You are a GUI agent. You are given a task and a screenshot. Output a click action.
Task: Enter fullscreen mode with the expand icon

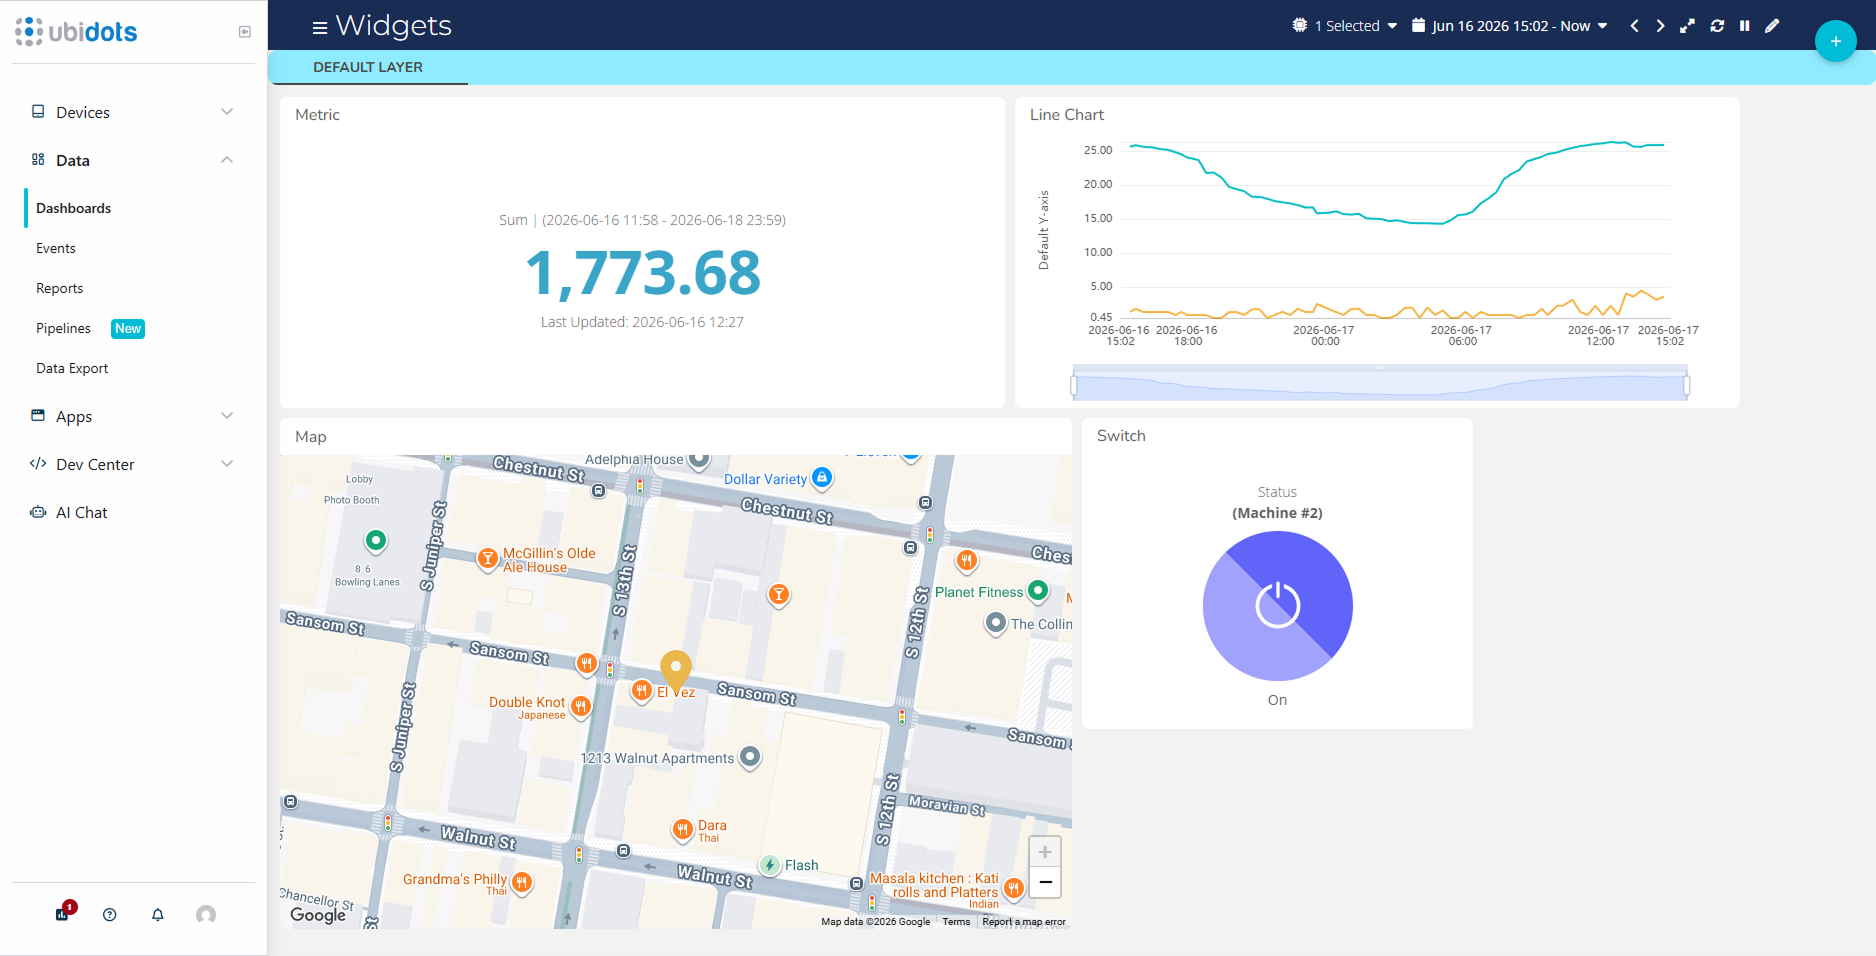1687,26
